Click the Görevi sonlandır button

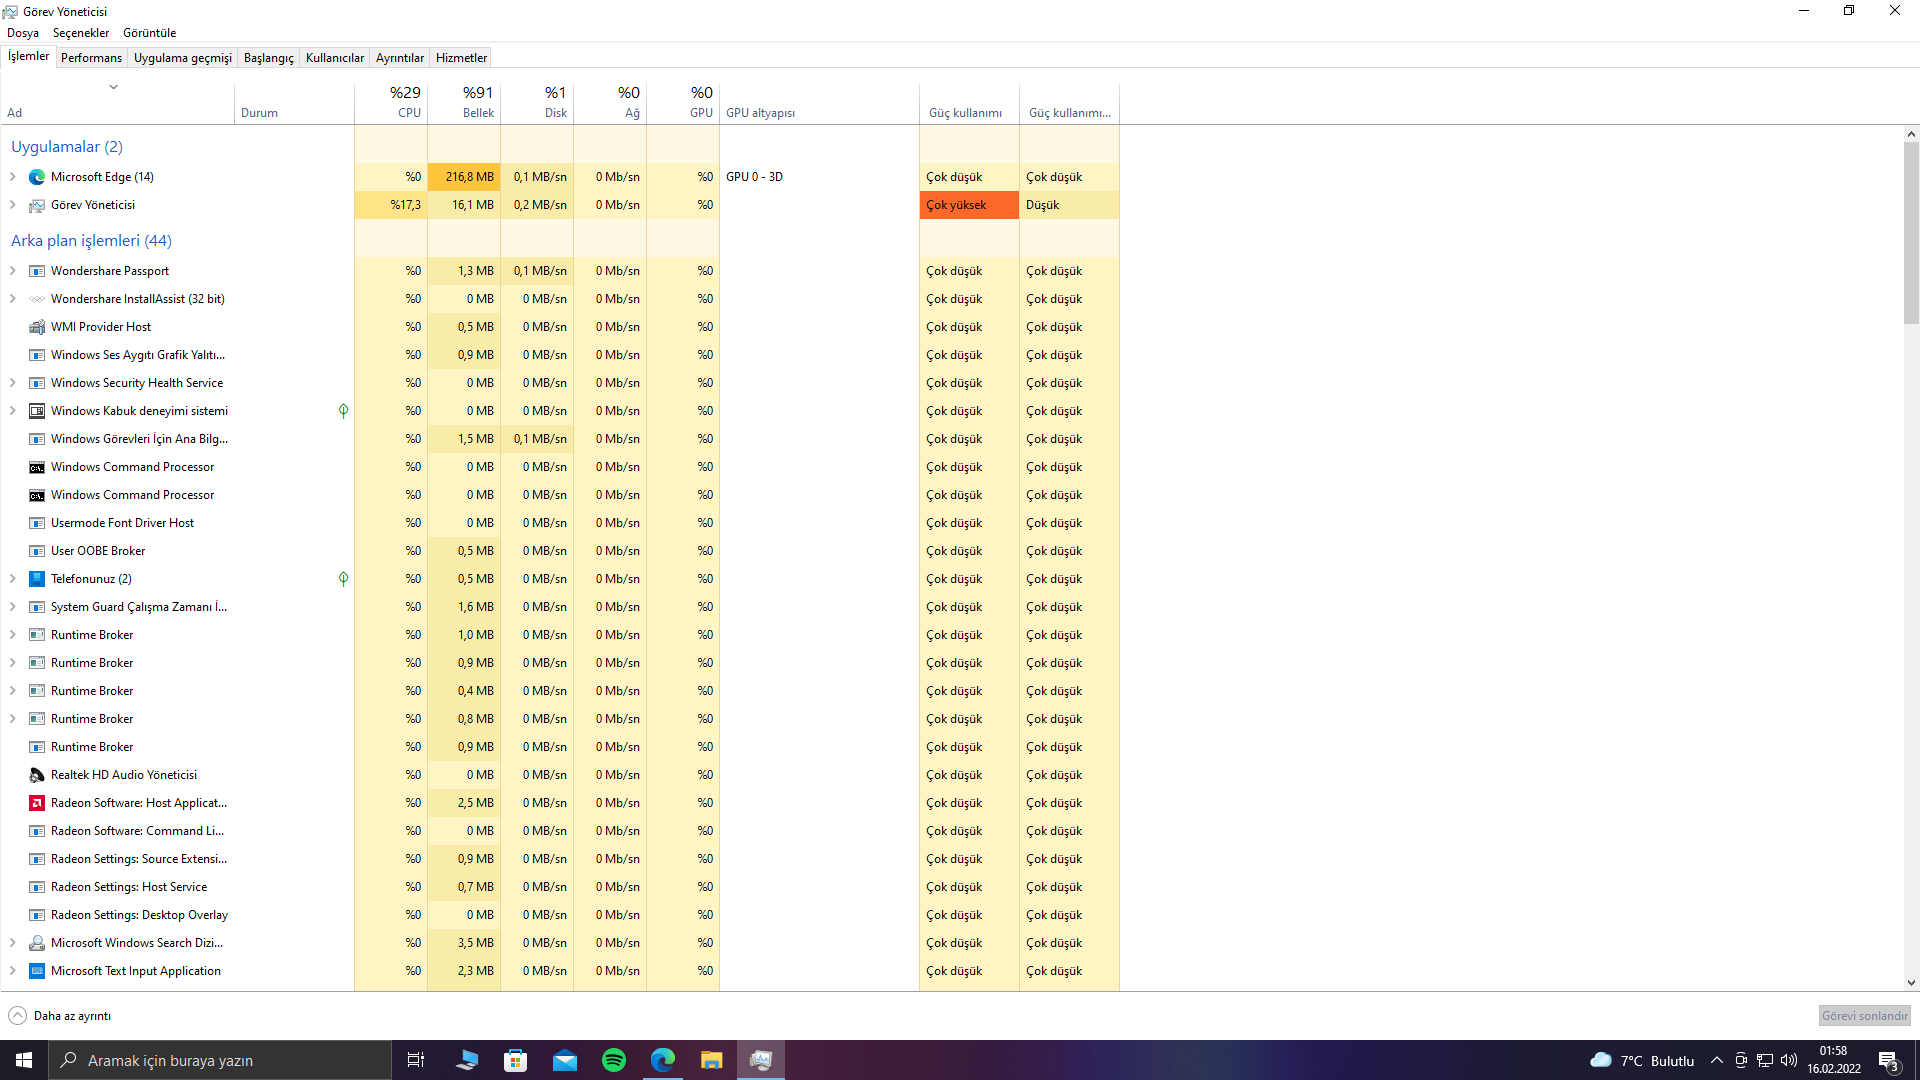1864,1016
